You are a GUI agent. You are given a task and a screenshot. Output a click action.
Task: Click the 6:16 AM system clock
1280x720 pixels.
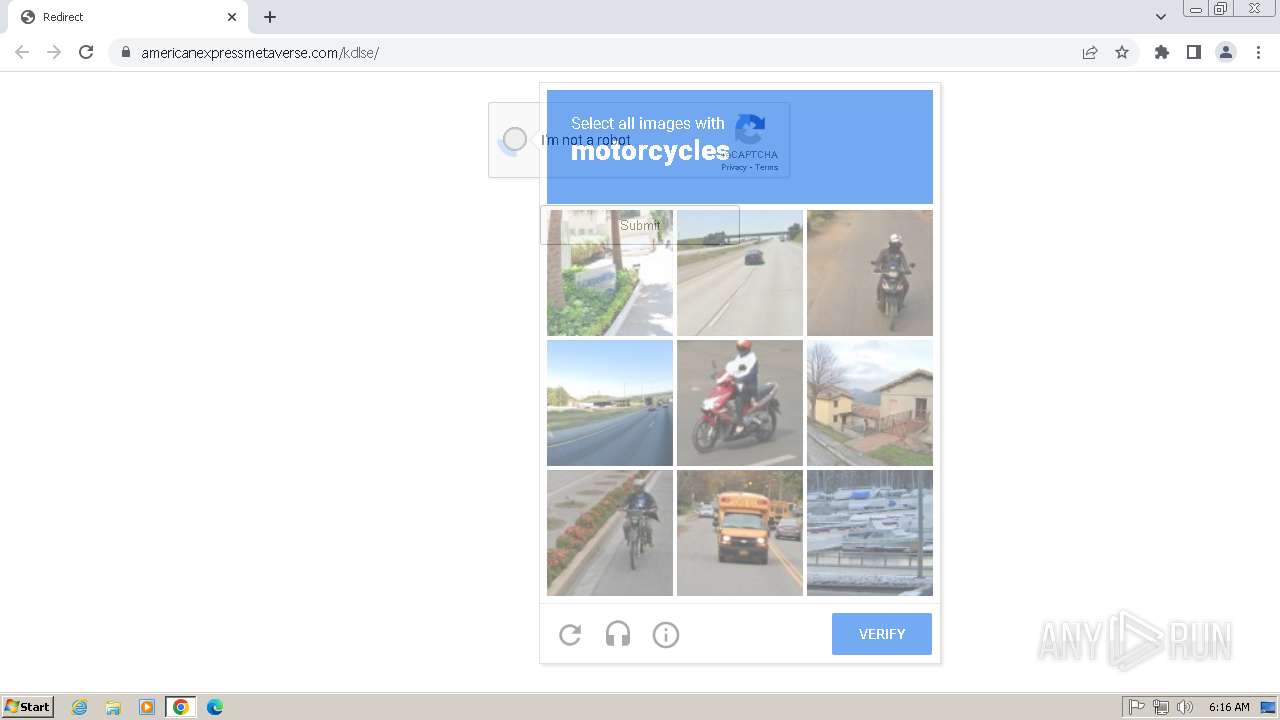tap(1229, 707)
